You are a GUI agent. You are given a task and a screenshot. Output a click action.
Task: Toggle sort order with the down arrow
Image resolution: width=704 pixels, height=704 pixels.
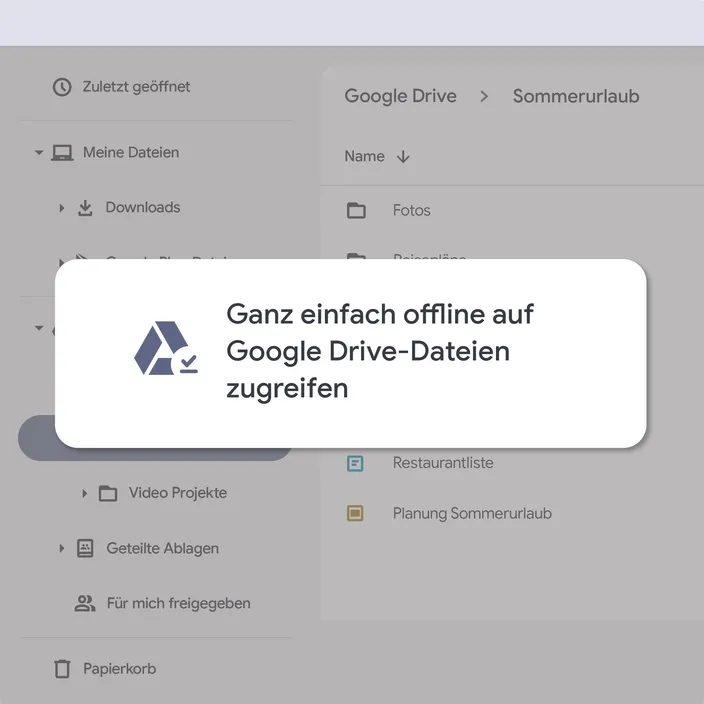403,157
